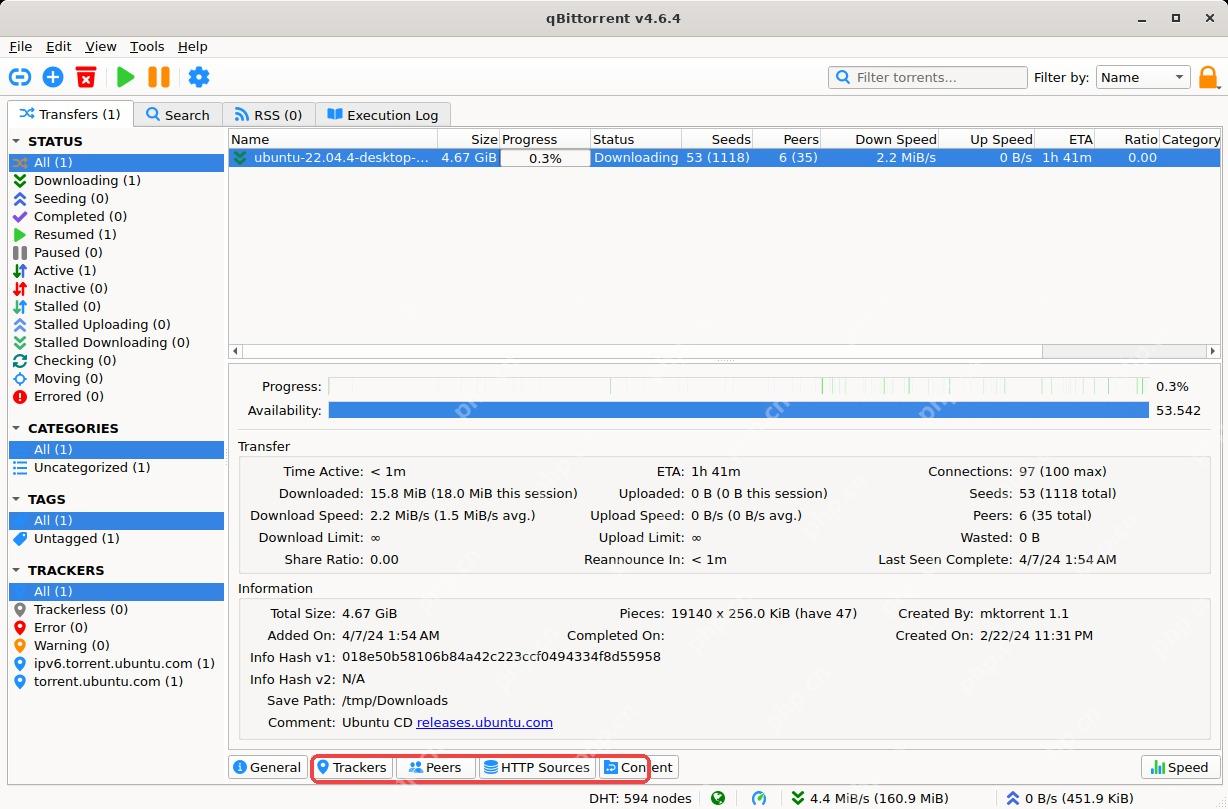Open the File menu

click(21, 46)
